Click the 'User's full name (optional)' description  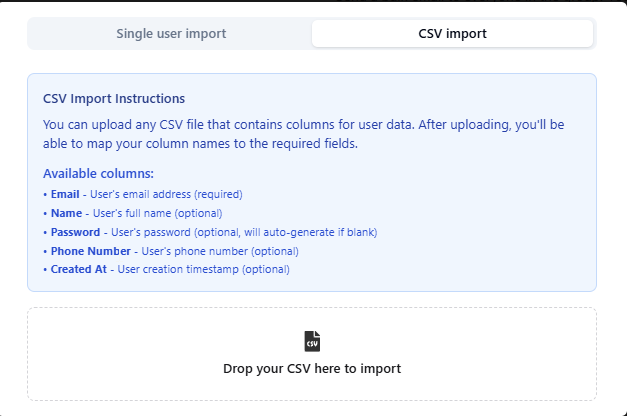click(x=156, y=213)
